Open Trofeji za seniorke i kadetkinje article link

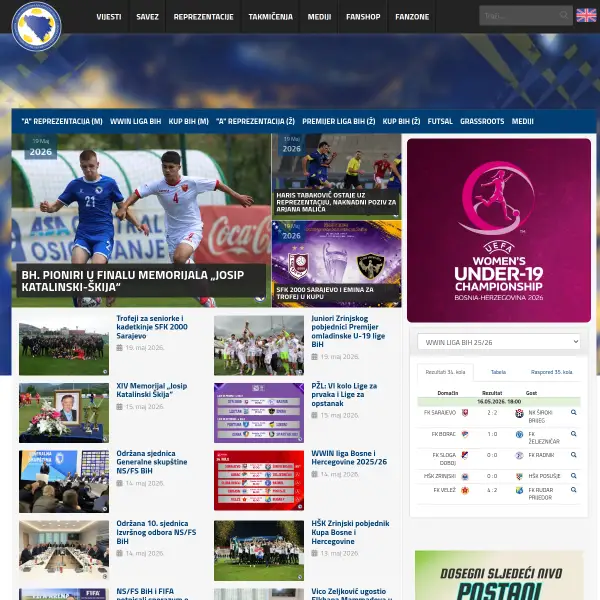[152, 327]
